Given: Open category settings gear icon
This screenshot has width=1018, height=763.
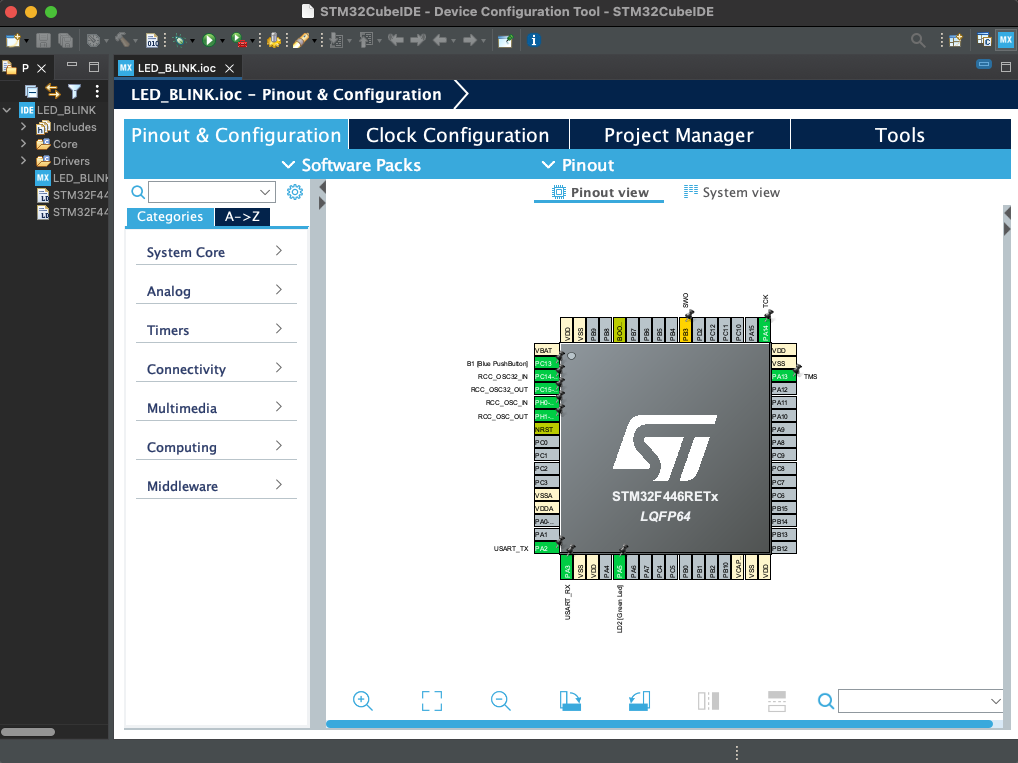Looking at the screenshot, I should click(295, 192).
